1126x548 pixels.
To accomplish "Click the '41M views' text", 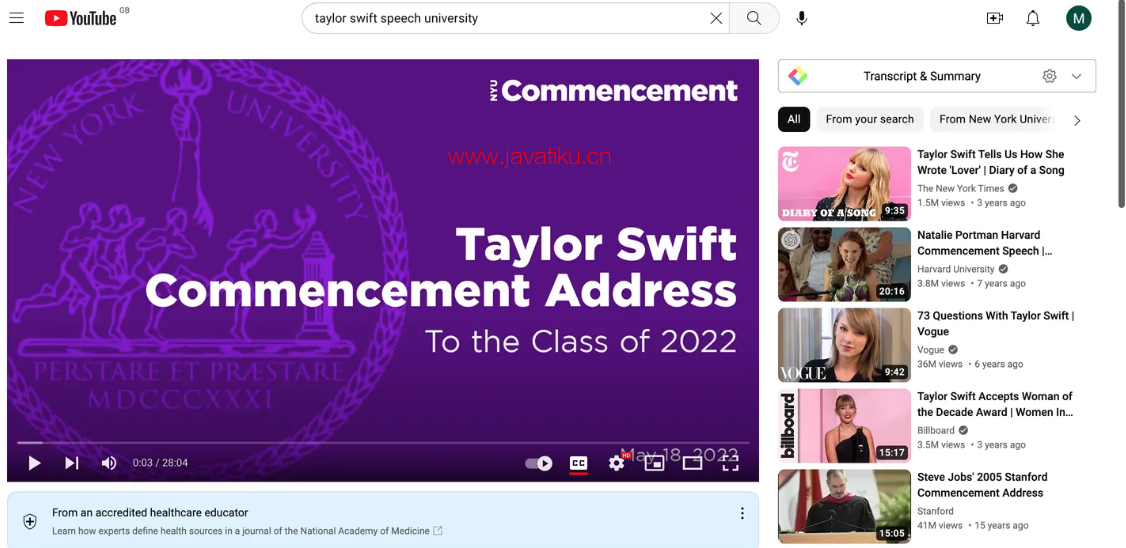I will pyautogui.click(x=939, y=526).
